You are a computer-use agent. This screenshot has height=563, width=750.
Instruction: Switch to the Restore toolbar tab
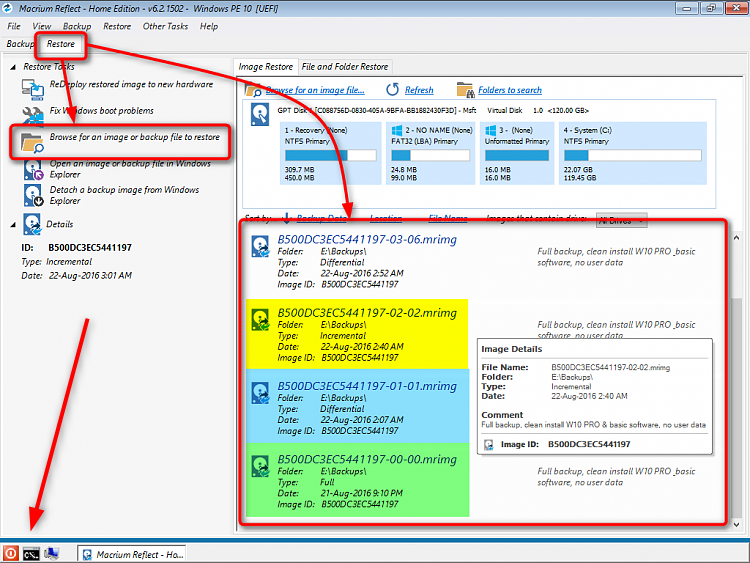61,44
